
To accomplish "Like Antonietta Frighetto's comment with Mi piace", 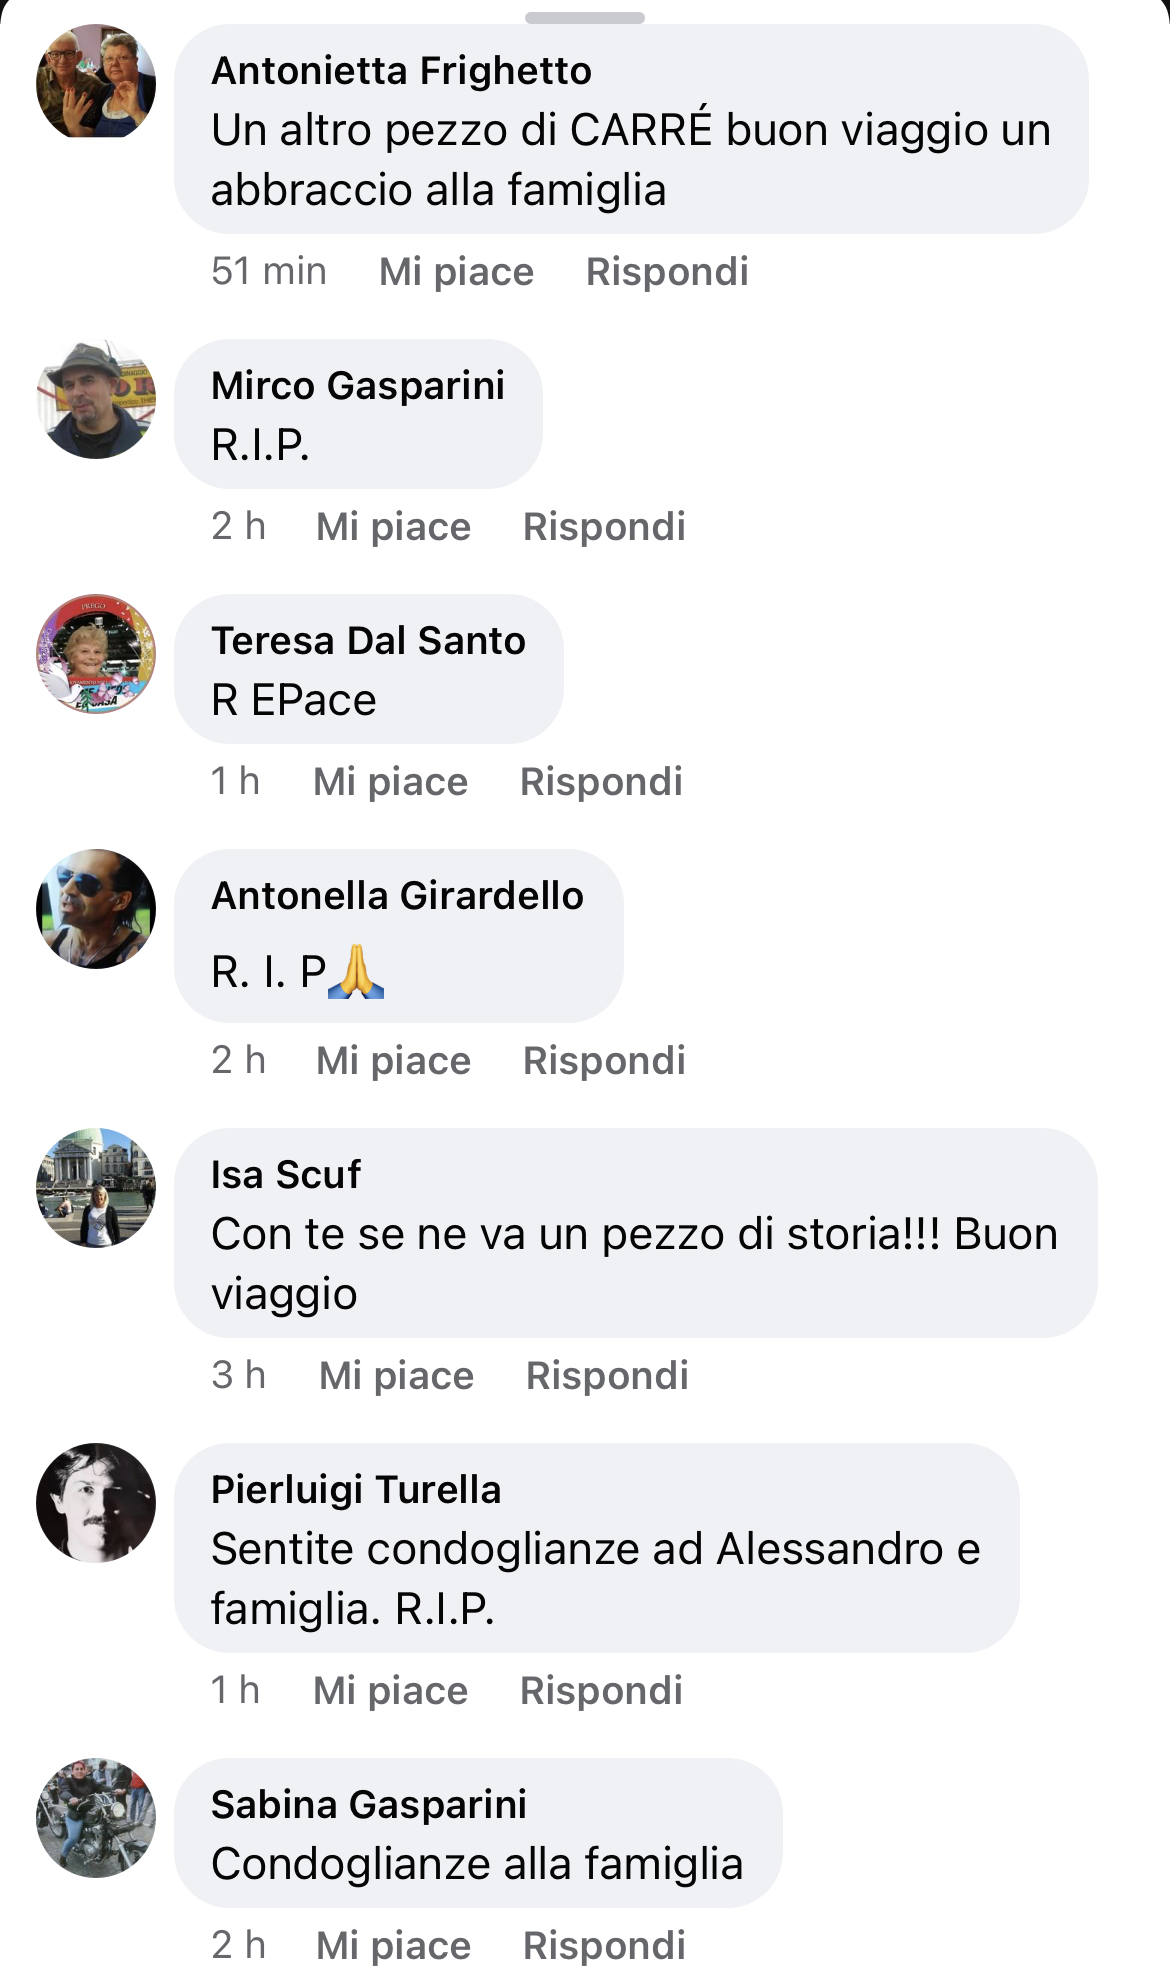I will [457, 272].
